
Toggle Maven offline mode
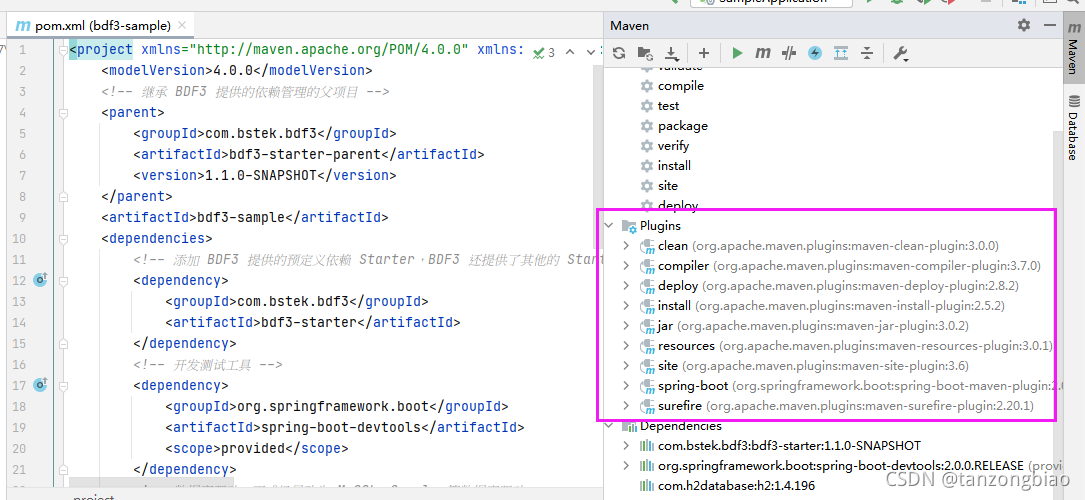789,53
